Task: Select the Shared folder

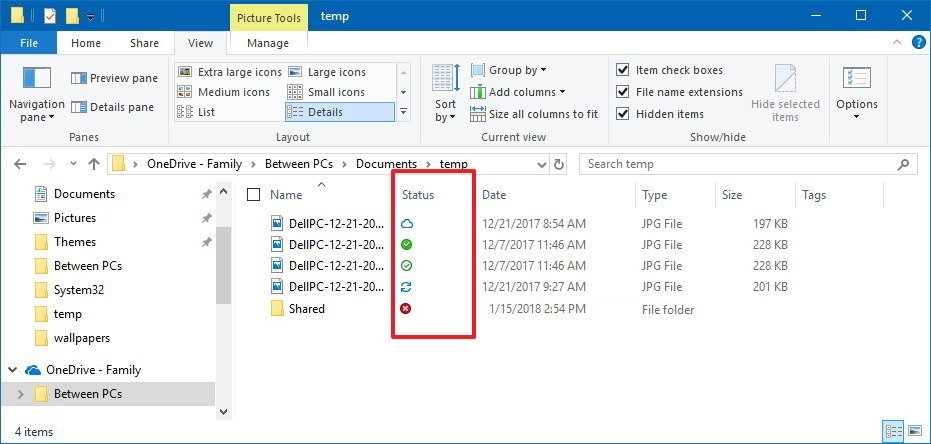Action: pyautogui.click(x=307, y=309)
